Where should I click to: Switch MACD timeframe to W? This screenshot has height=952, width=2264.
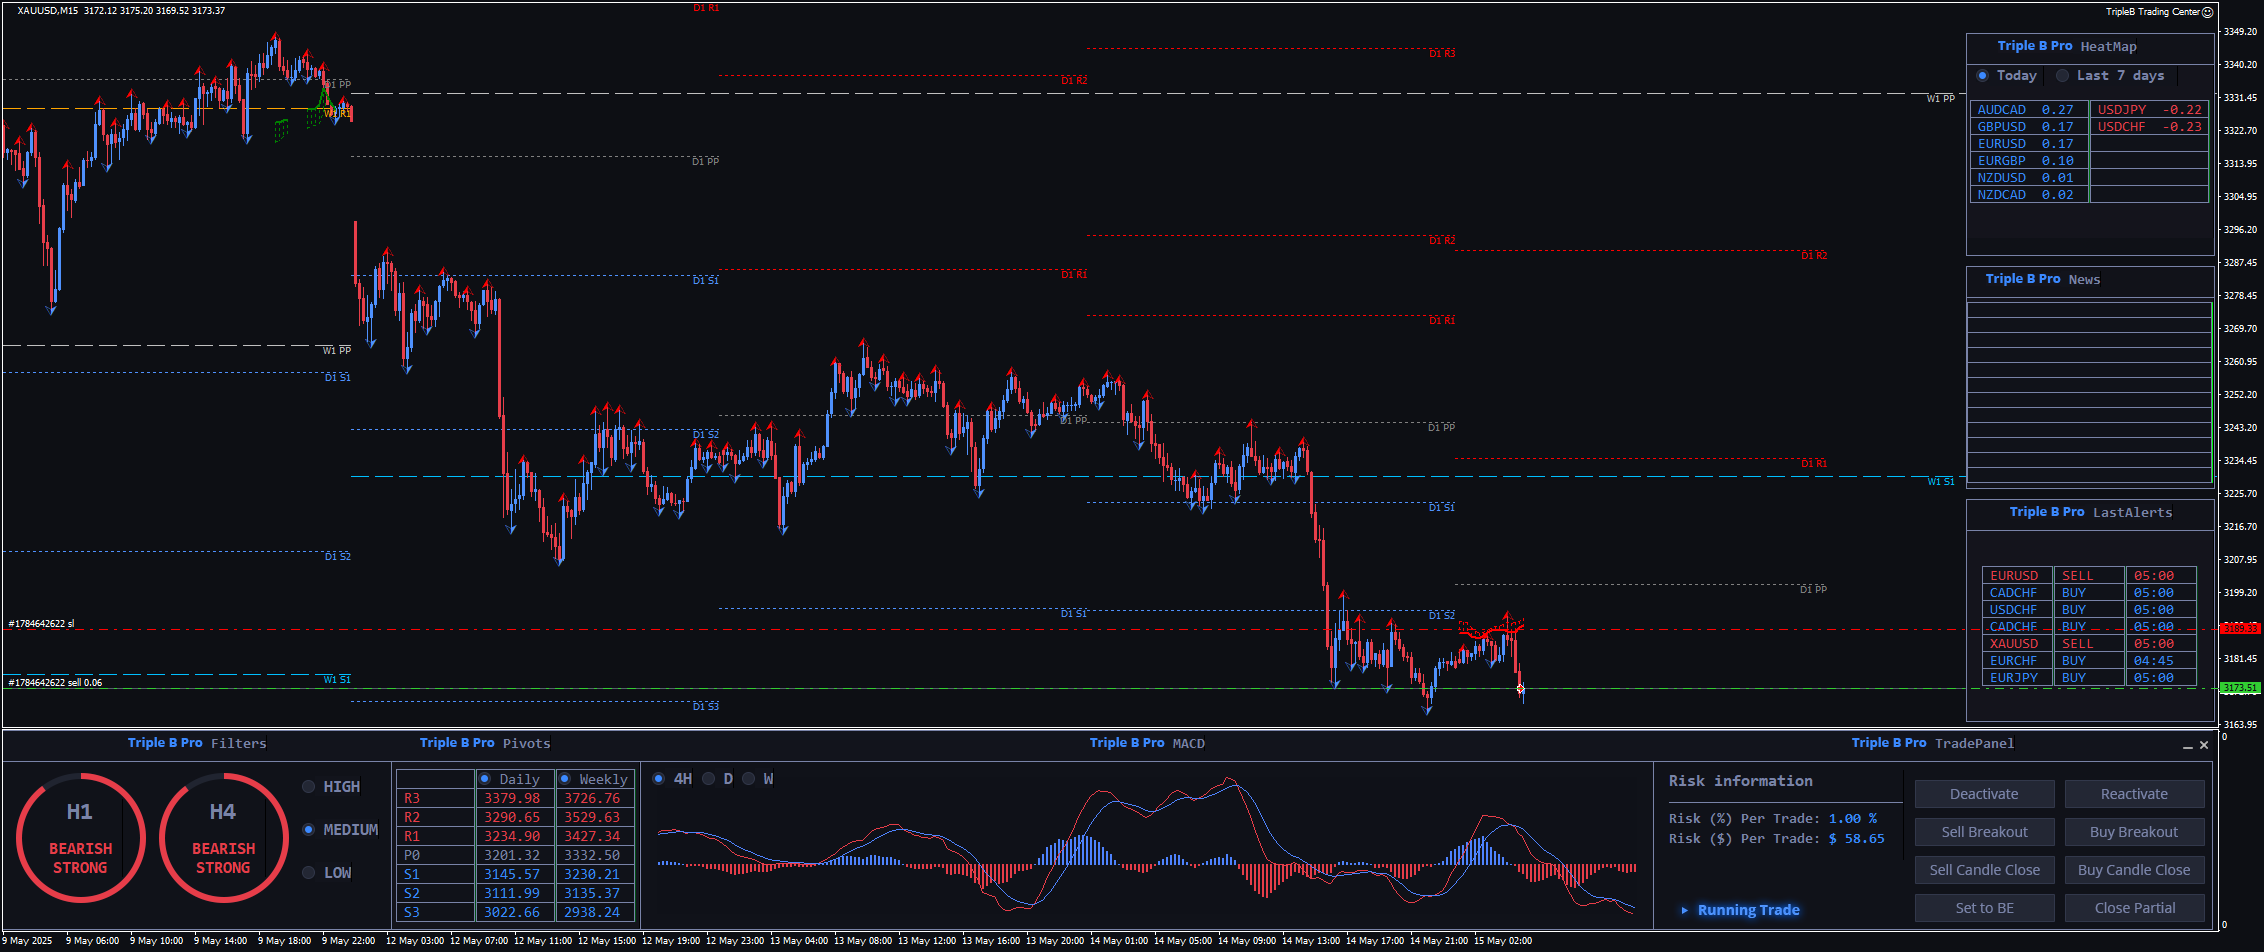tap(749, 779)
